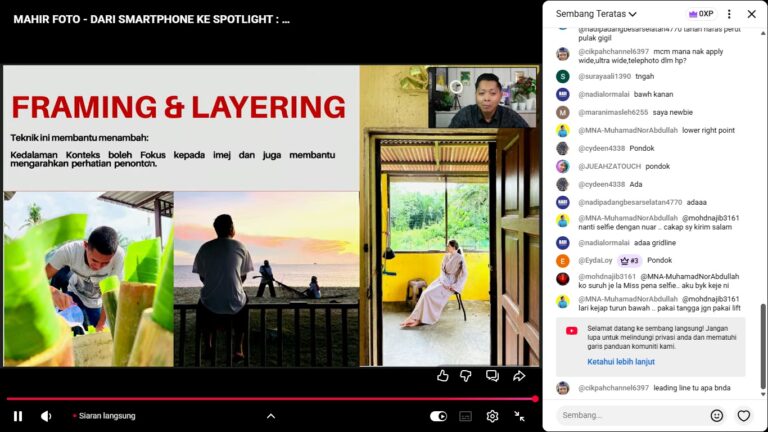This screenshot has height=432, width=768.
Task: Like the video with thumbs up
Action: 443,376
